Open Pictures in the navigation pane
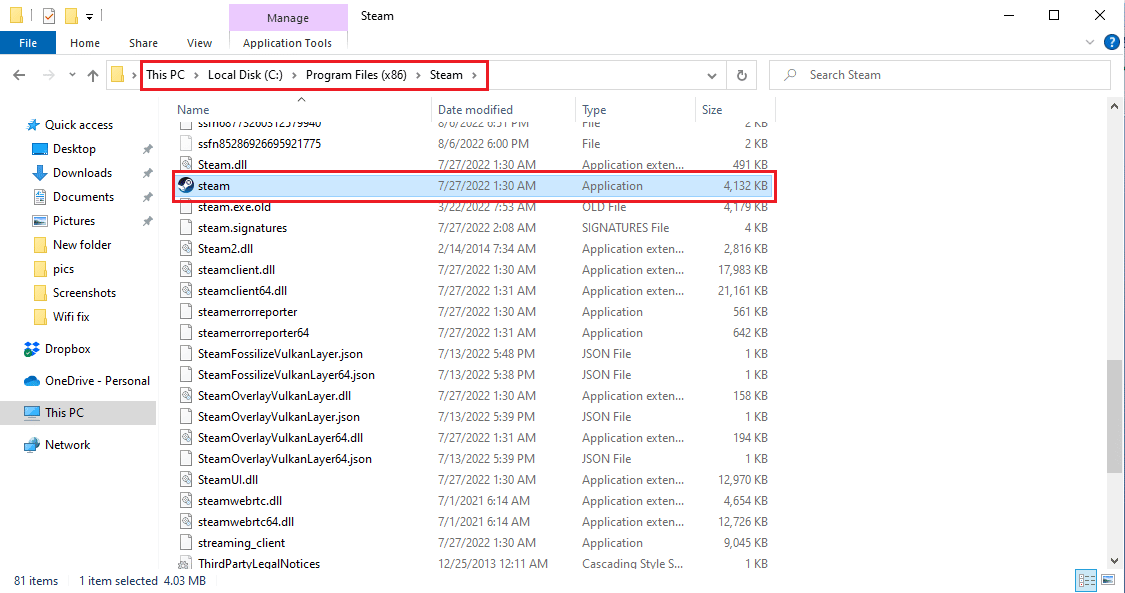This screenshot has height=593, width=1125. [73, 221]
